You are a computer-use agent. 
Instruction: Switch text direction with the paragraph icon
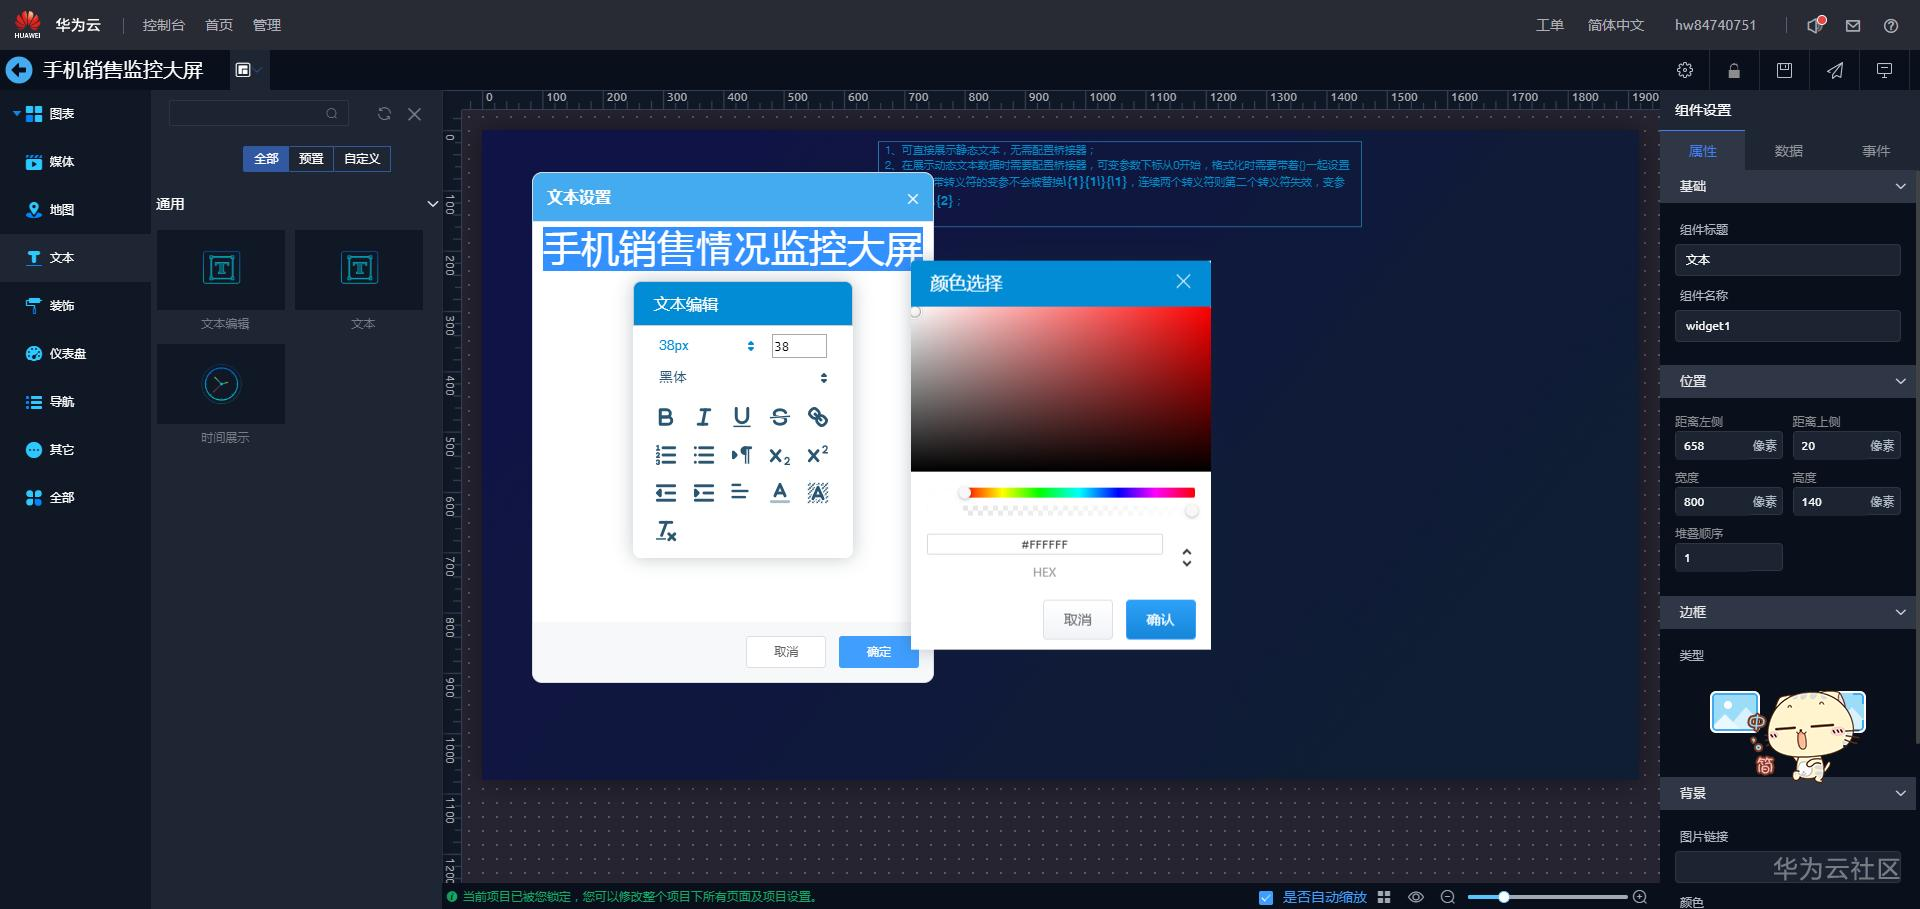coord(742,455)
